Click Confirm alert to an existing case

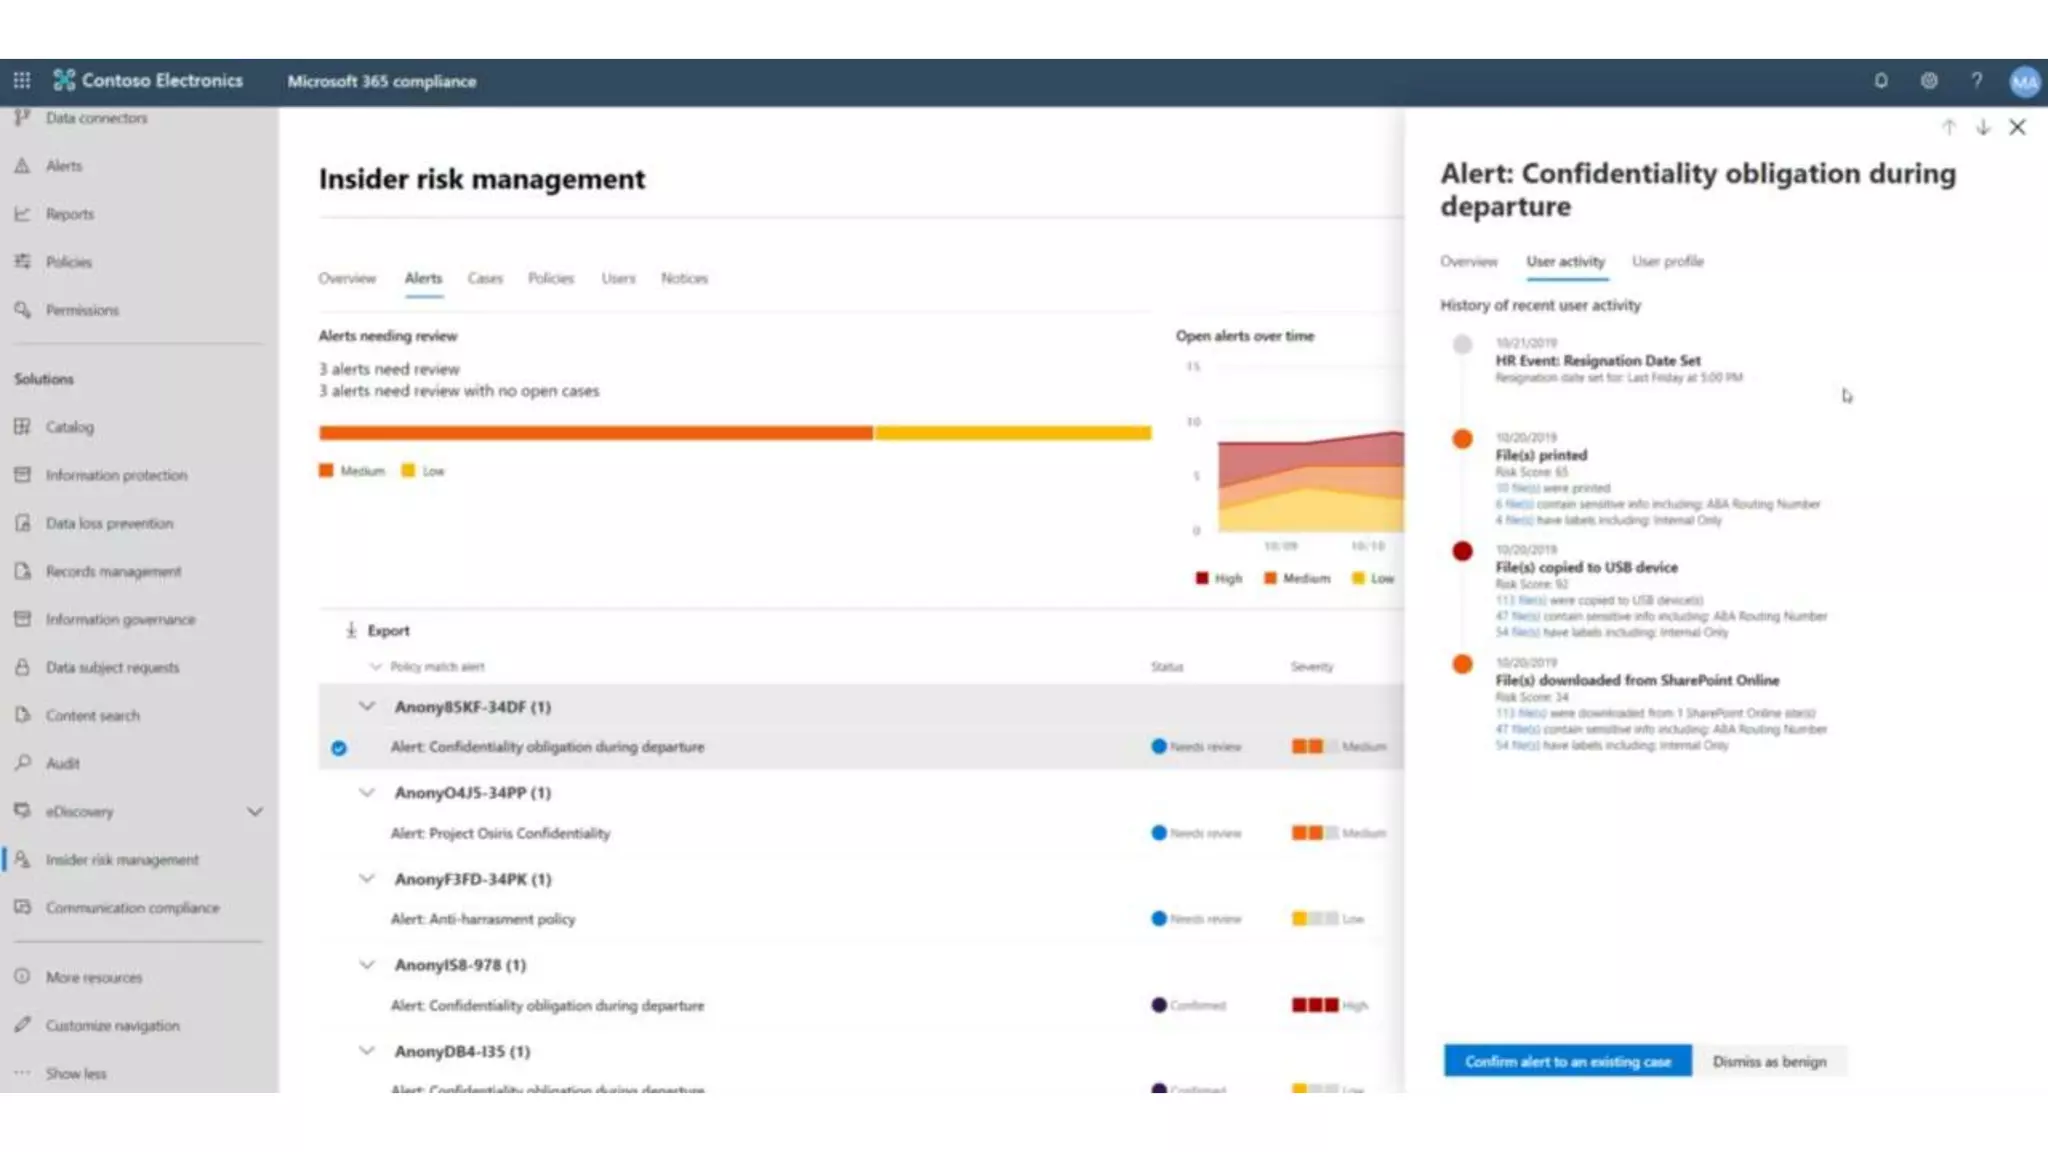1567,1061
